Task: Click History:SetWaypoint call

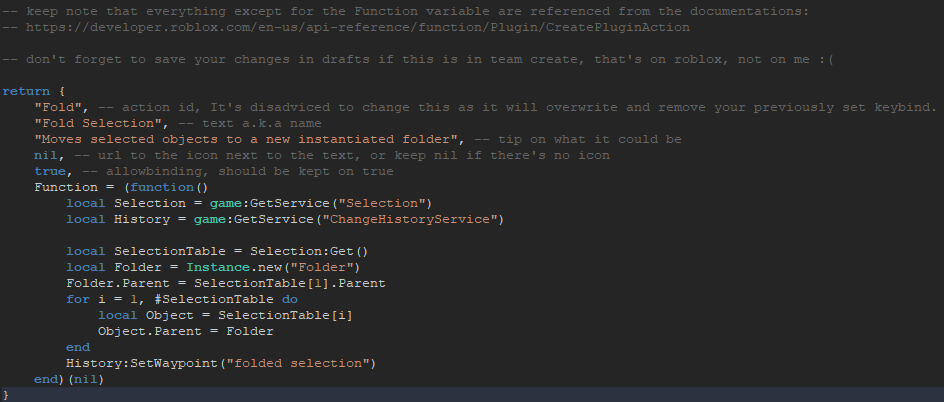Action: 221,363
